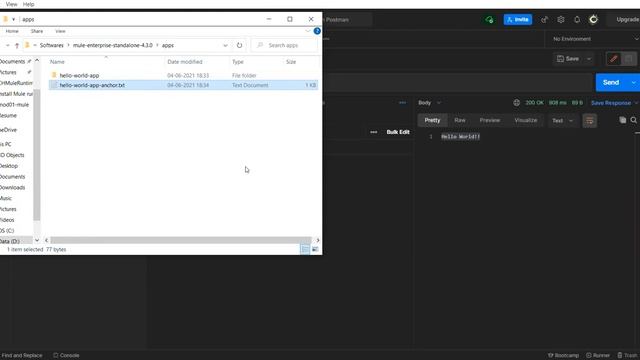Open Postman notifications bell
Viewport: 640px width, 360px height.
click(x=577, y=20)
